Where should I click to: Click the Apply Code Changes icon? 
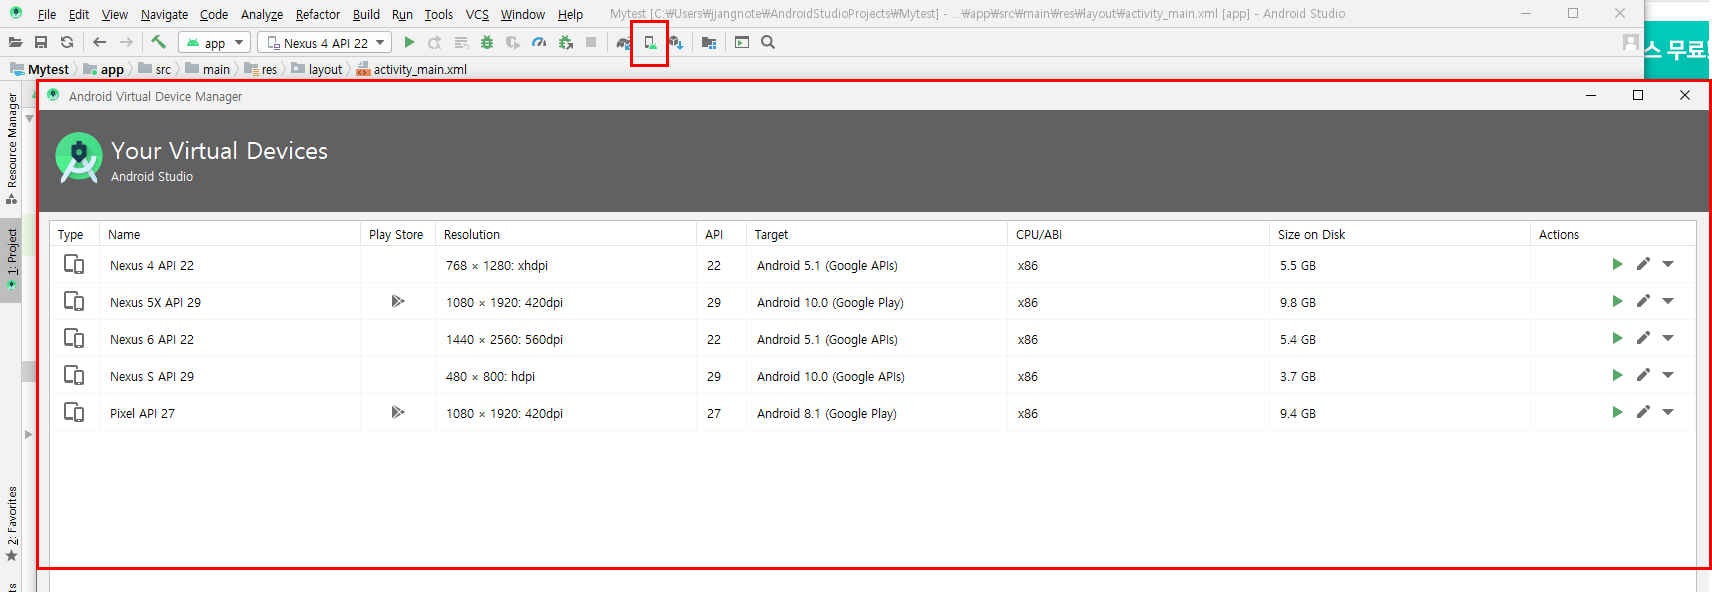click(461, 43)
